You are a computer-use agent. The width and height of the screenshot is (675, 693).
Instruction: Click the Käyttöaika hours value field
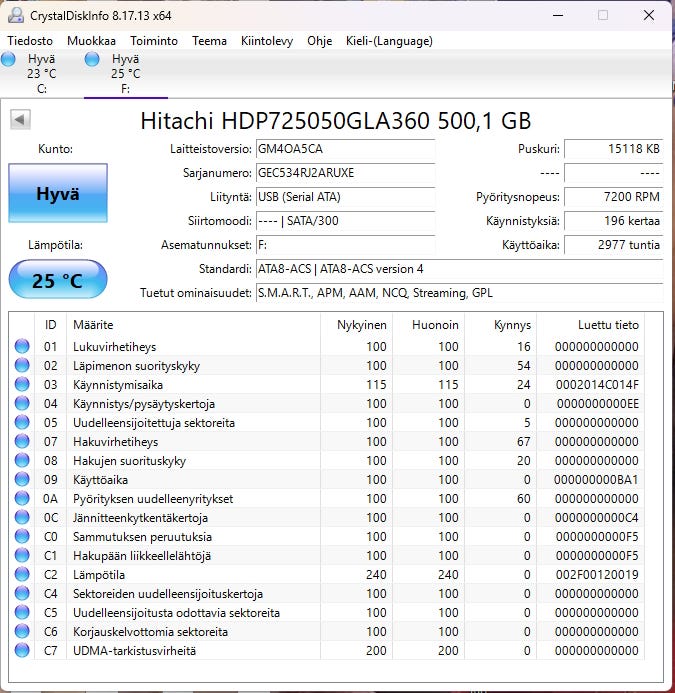coord(613,245)
